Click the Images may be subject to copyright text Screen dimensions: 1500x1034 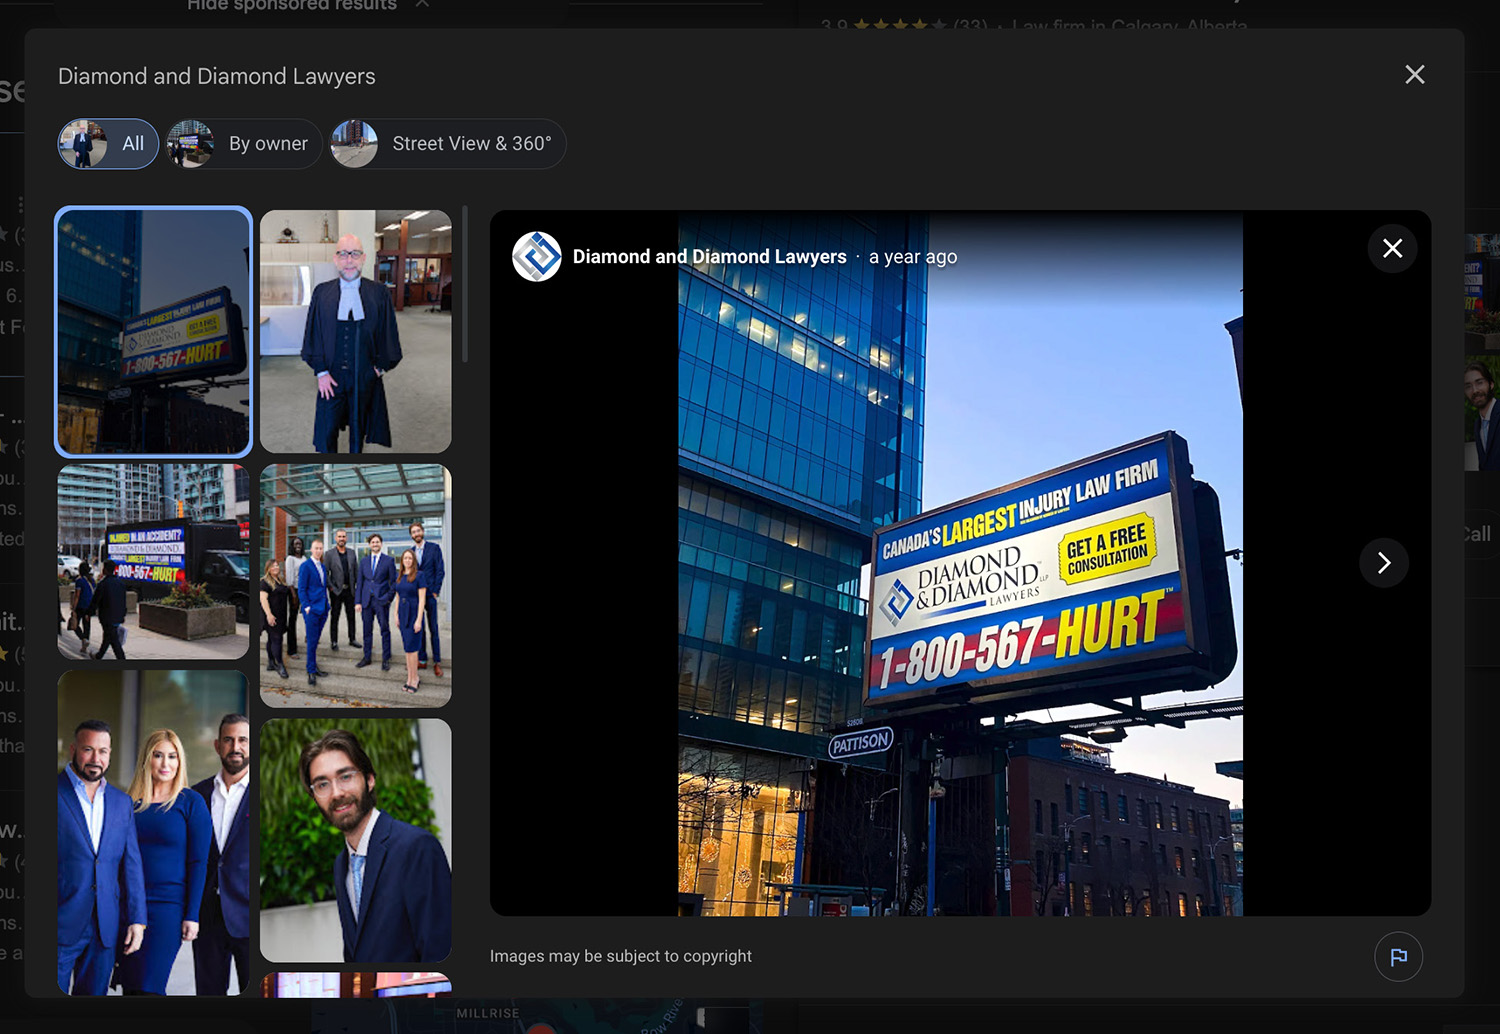620,957
